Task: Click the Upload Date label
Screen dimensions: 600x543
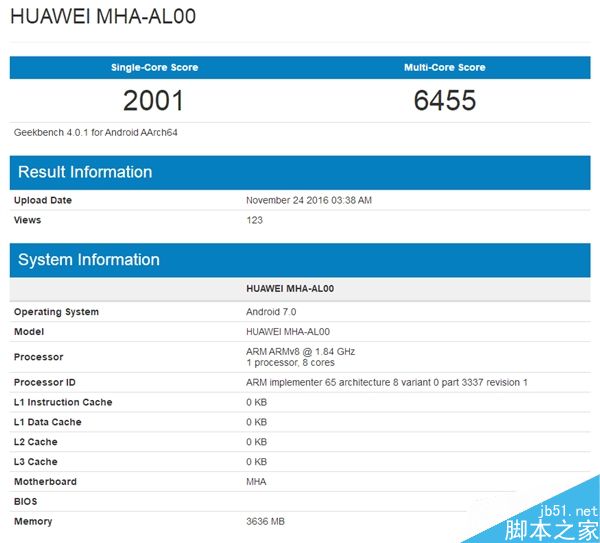Action: 43,200
